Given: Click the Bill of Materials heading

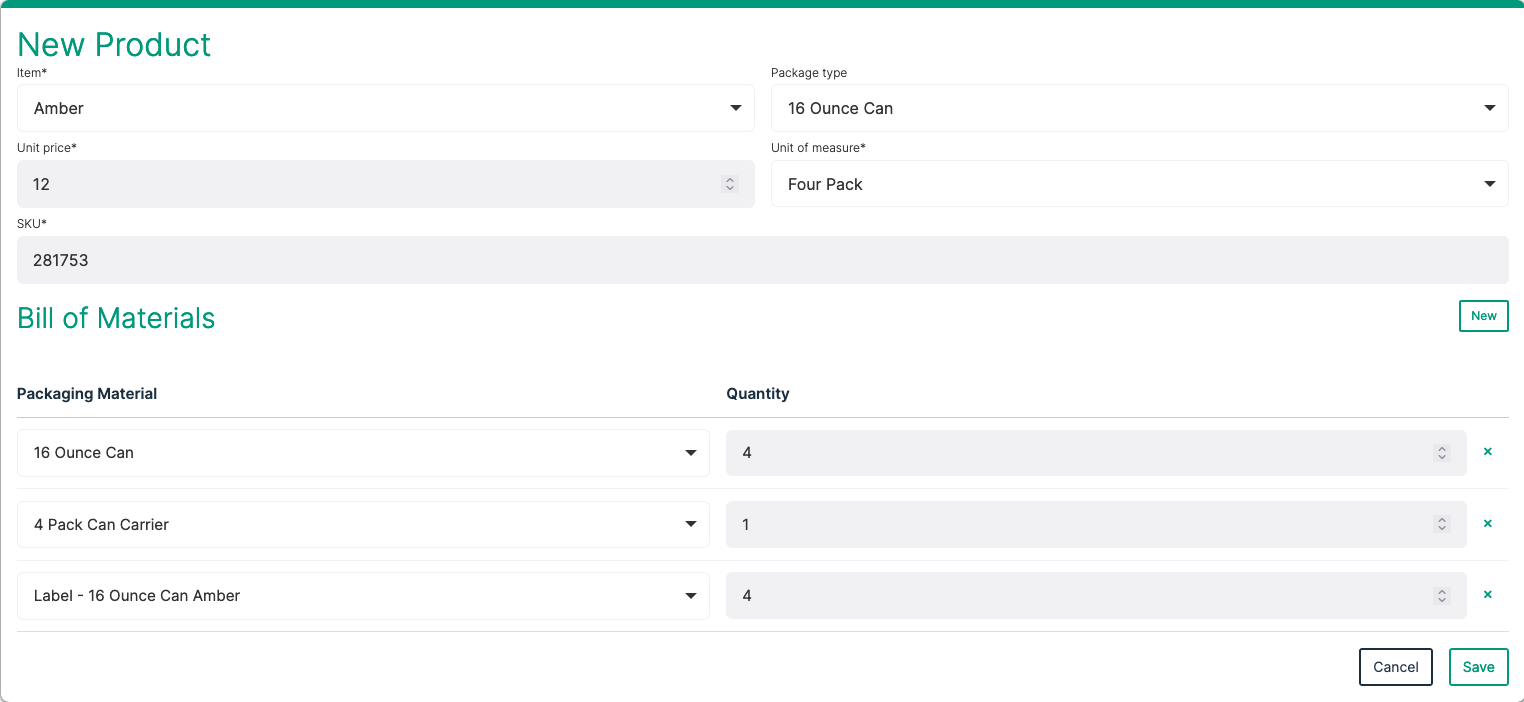Looking at the screenshot, I should pyautogui.click(x=116, y=318).
